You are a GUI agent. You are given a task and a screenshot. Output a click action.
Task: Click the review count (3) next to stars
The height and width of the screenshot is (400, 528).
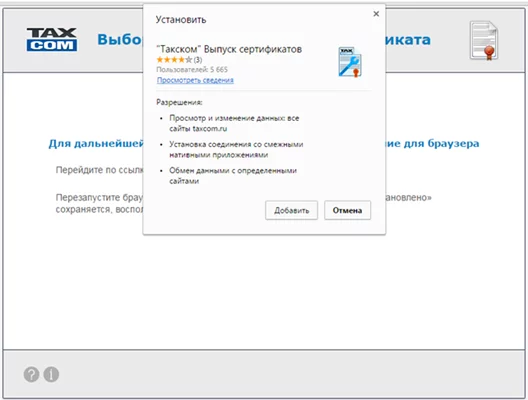click(x=198, y=60)
